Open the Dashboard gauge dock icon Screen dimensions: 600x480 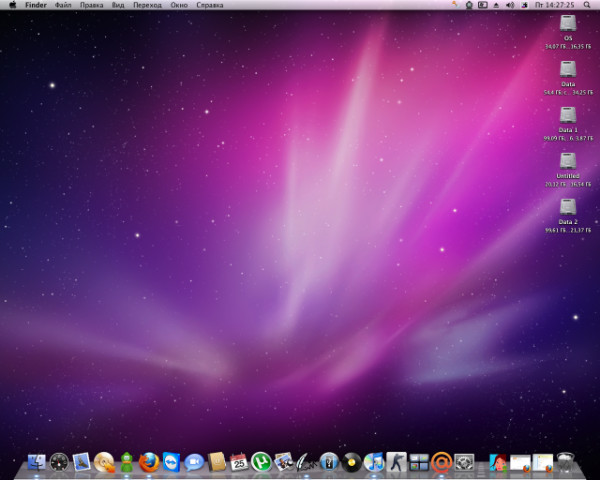(x=59, y=462)
